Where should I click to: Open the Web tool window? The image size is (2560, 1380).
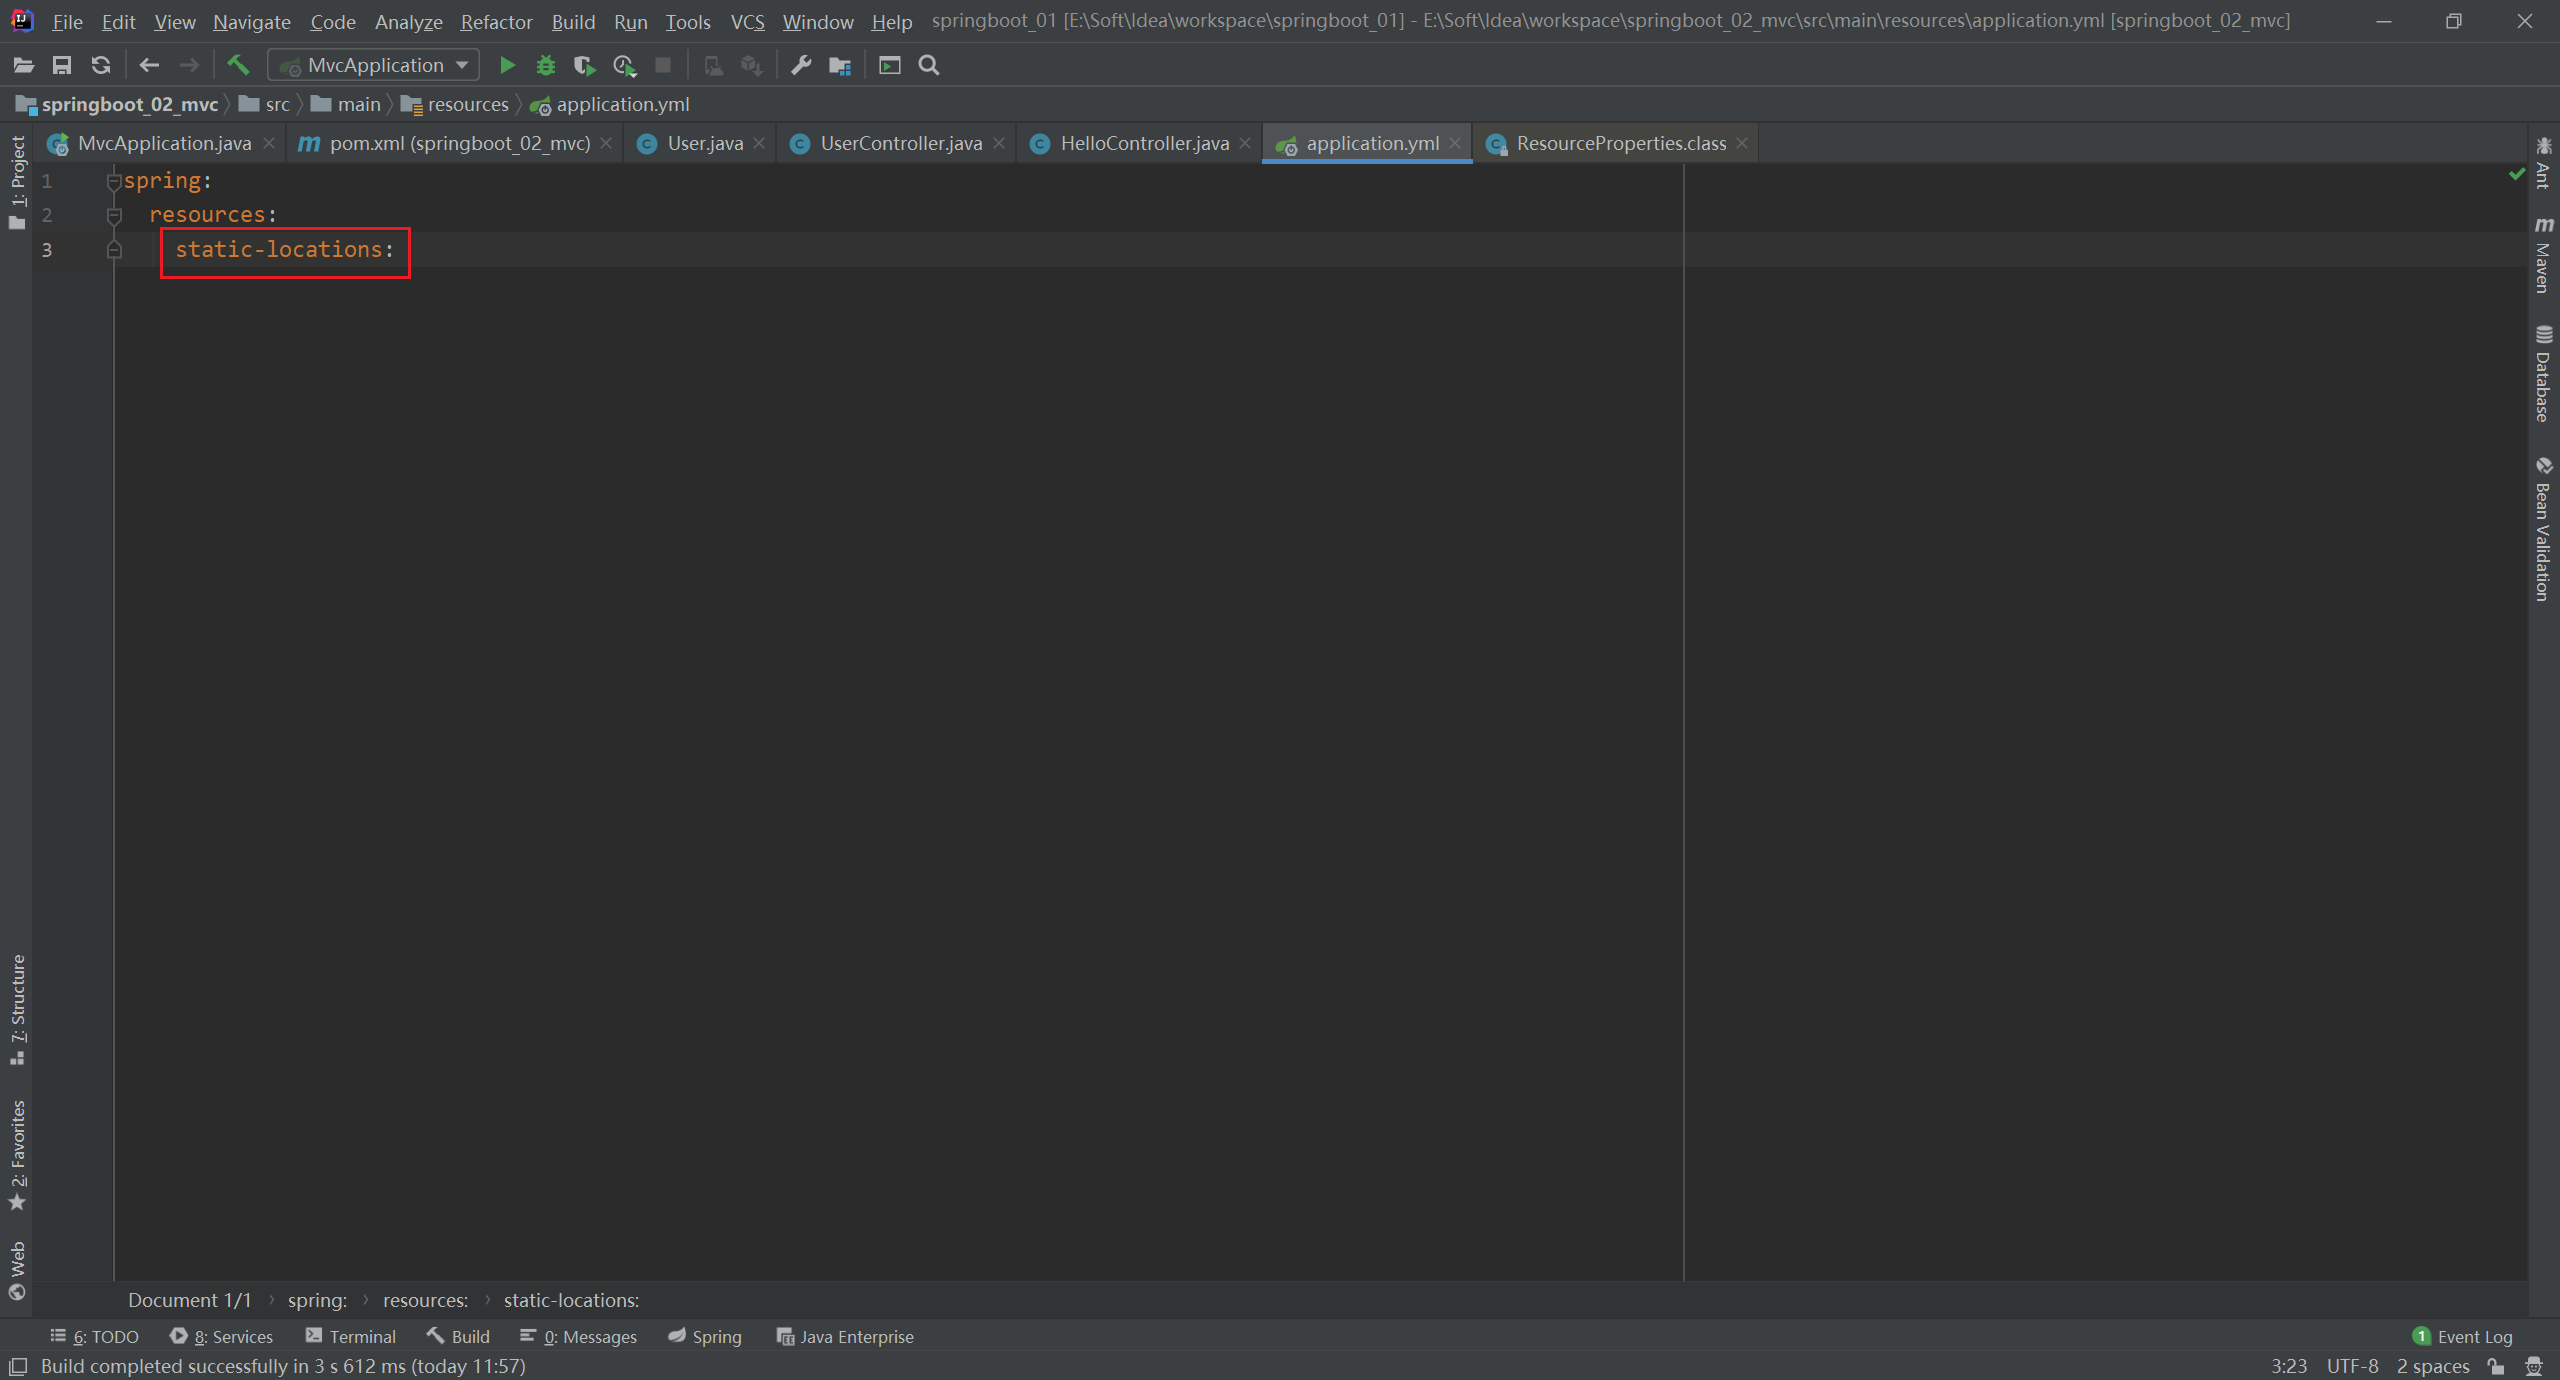17,1270
